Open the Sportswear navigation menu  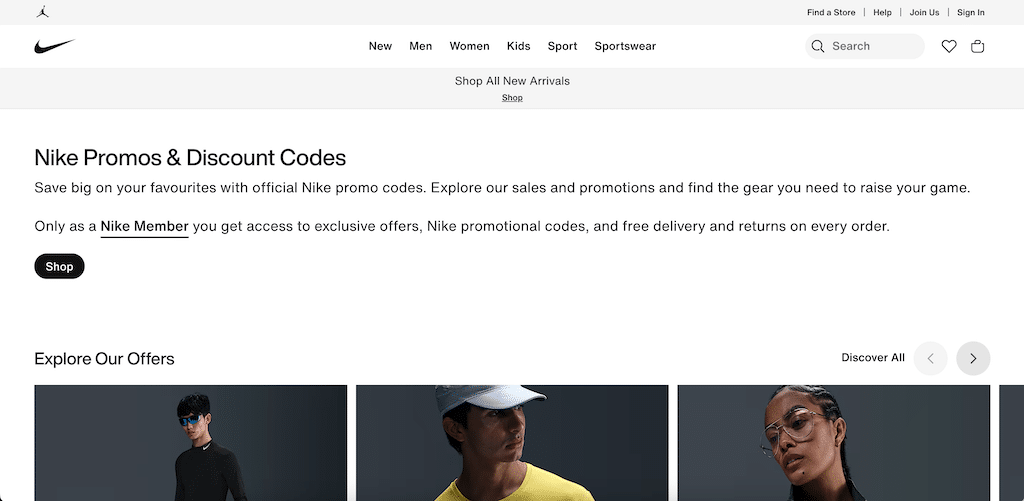point(625,46)
